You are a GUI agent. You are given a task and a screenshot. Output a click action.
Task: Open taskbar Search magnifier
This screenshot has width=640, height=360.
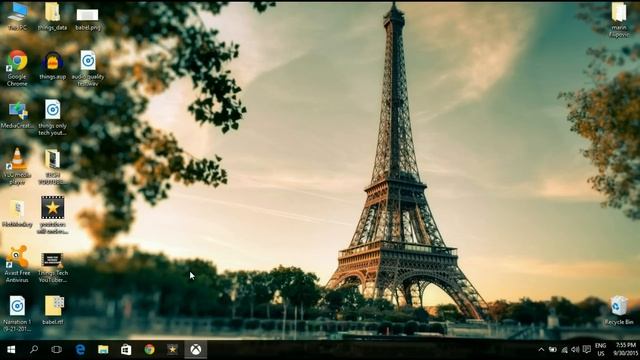[34, 349]
